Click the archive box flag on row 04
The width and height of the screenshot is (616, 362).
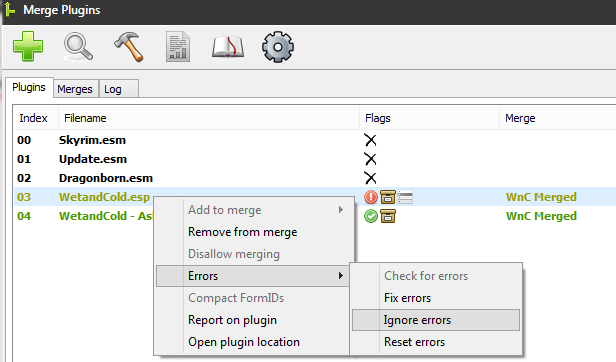[388, 216]
